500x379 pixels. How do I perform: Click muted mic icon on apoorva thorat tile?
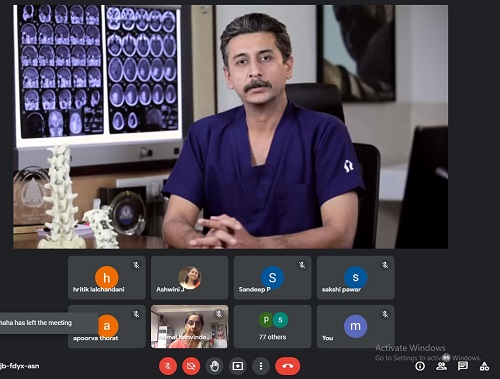(136, 314)
